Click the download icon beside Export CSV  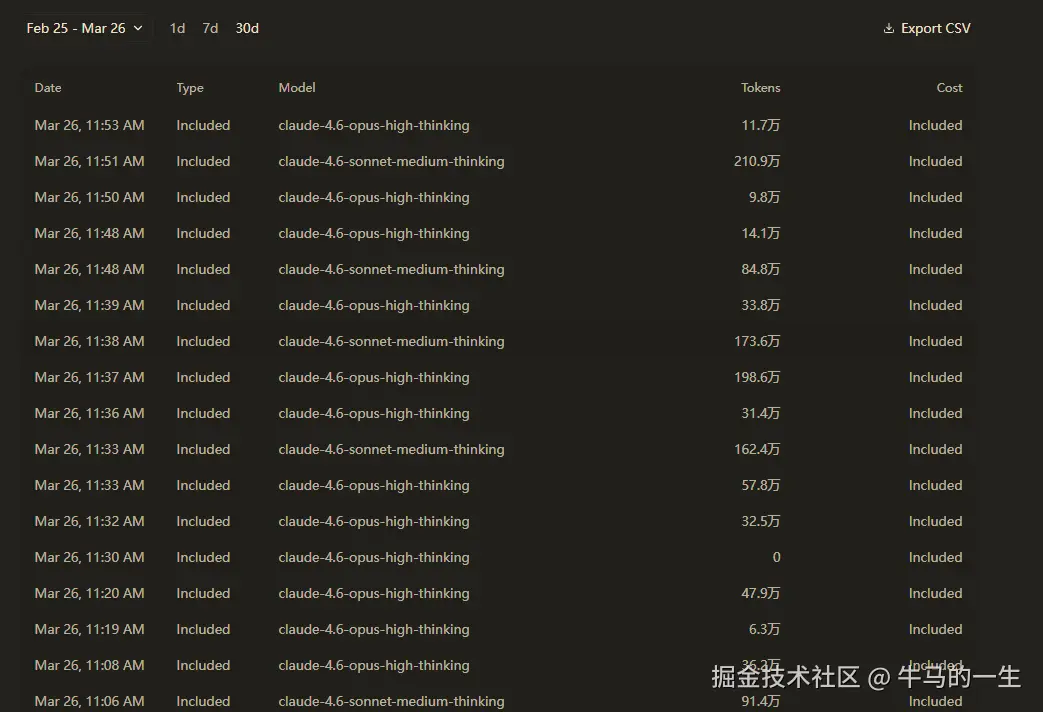[x=889, y=28]
